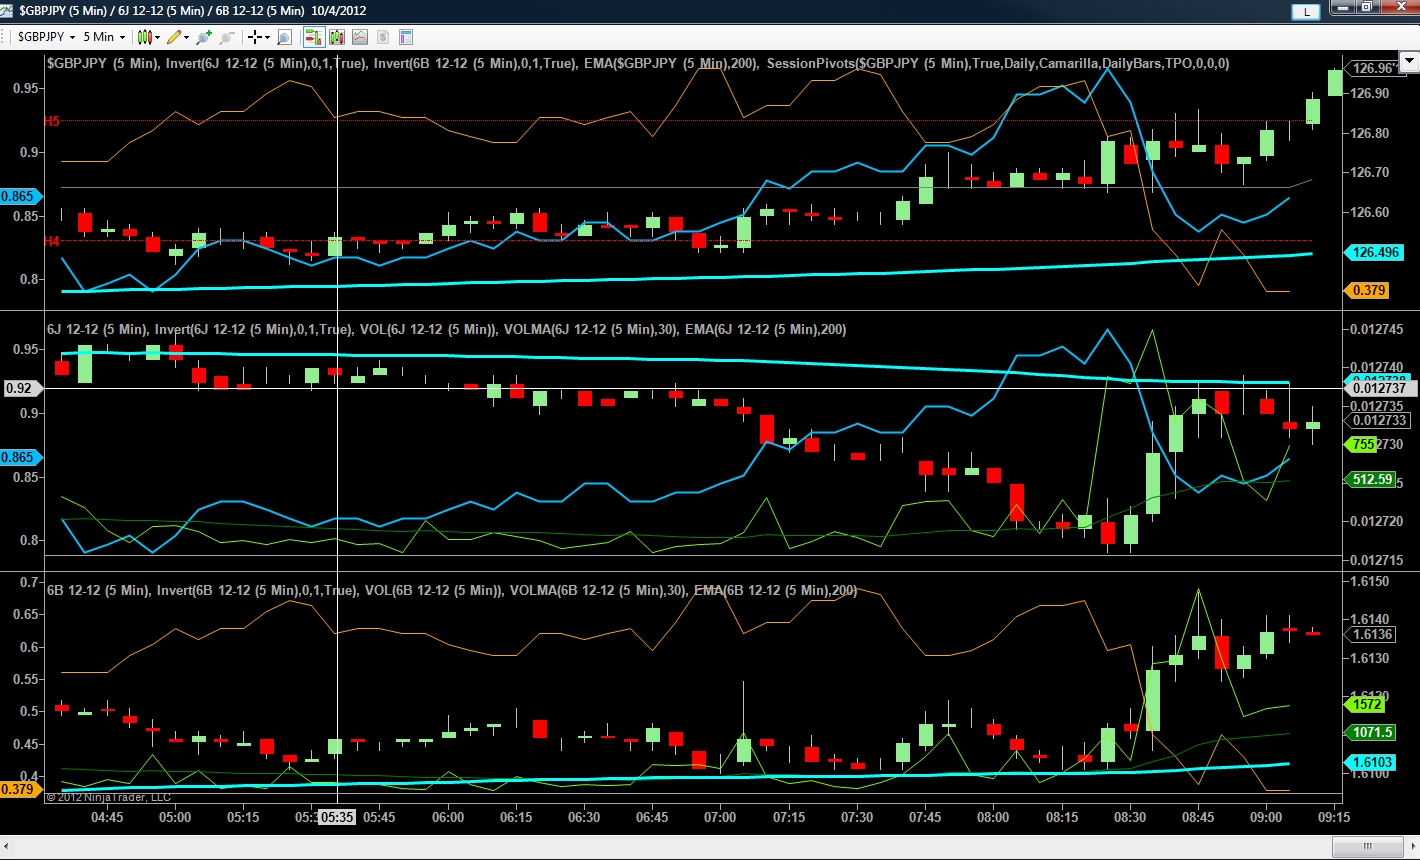Click the zoom in magnifier icon

click(x=204, y=37)
